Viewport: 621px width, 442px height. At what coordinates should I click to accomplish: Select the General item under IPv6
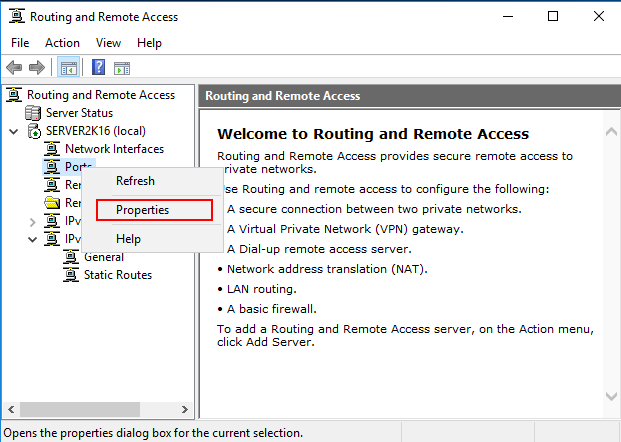click(104, 257)
